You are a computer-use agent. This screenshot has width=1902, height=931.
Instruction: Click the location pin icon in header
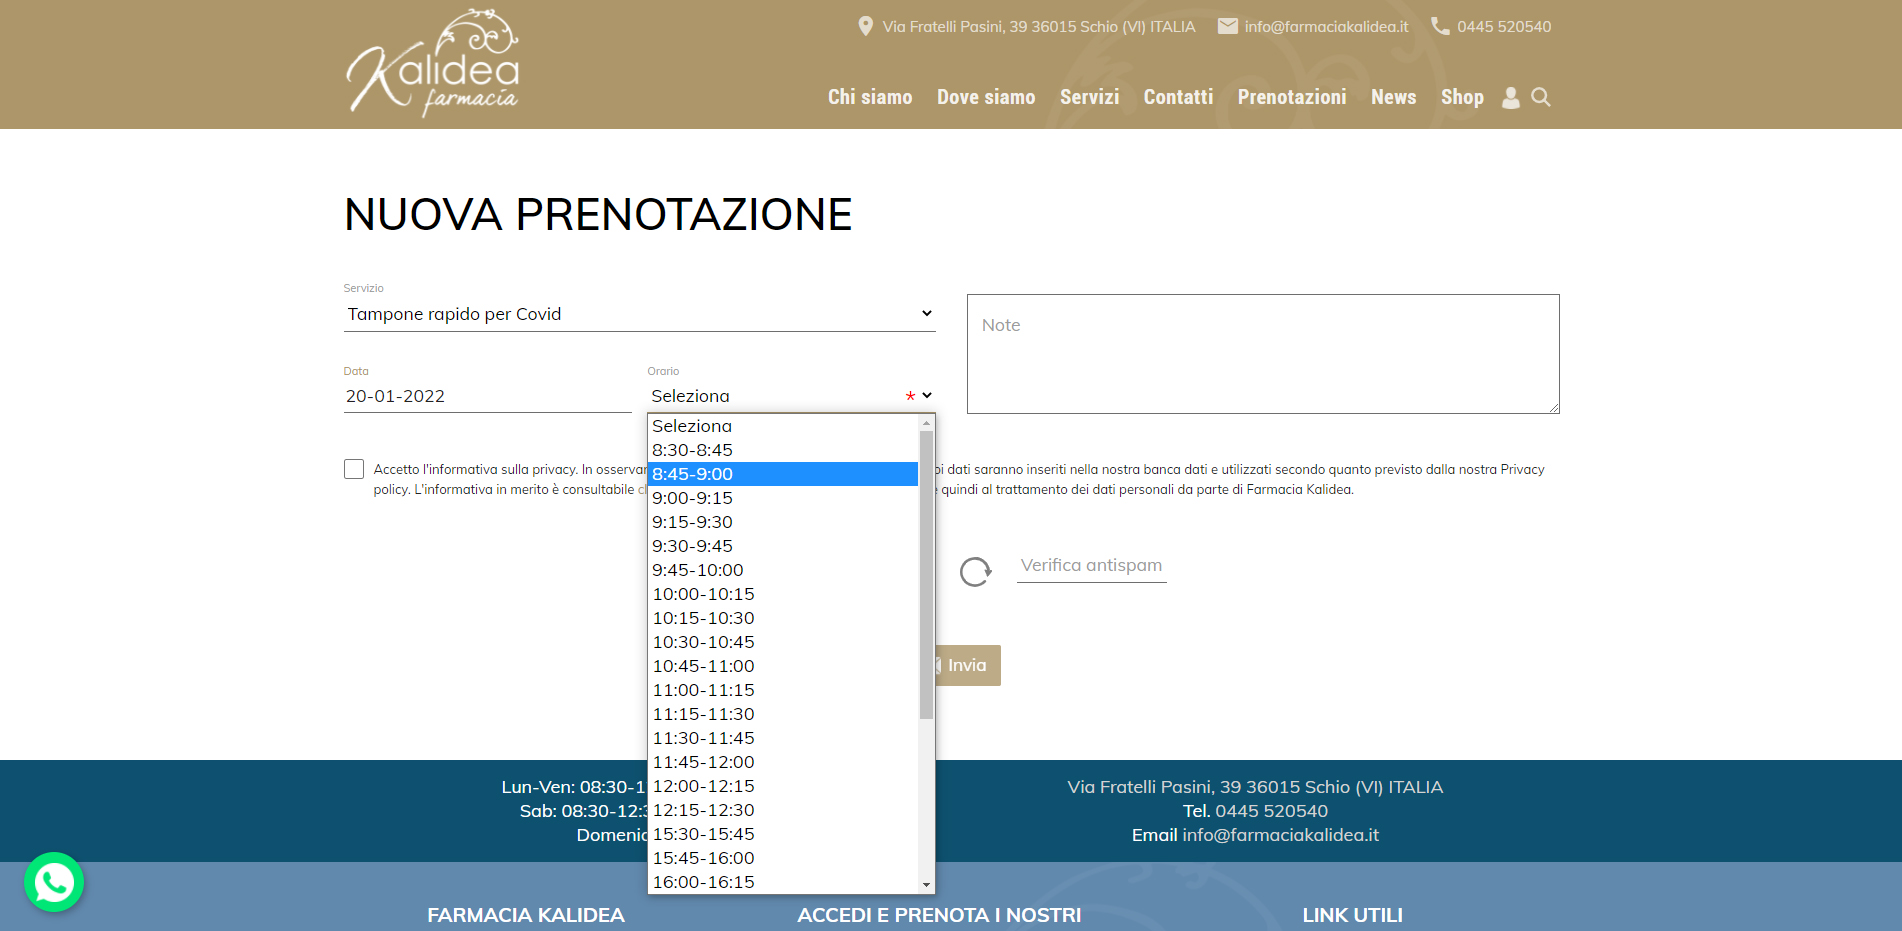865,27
